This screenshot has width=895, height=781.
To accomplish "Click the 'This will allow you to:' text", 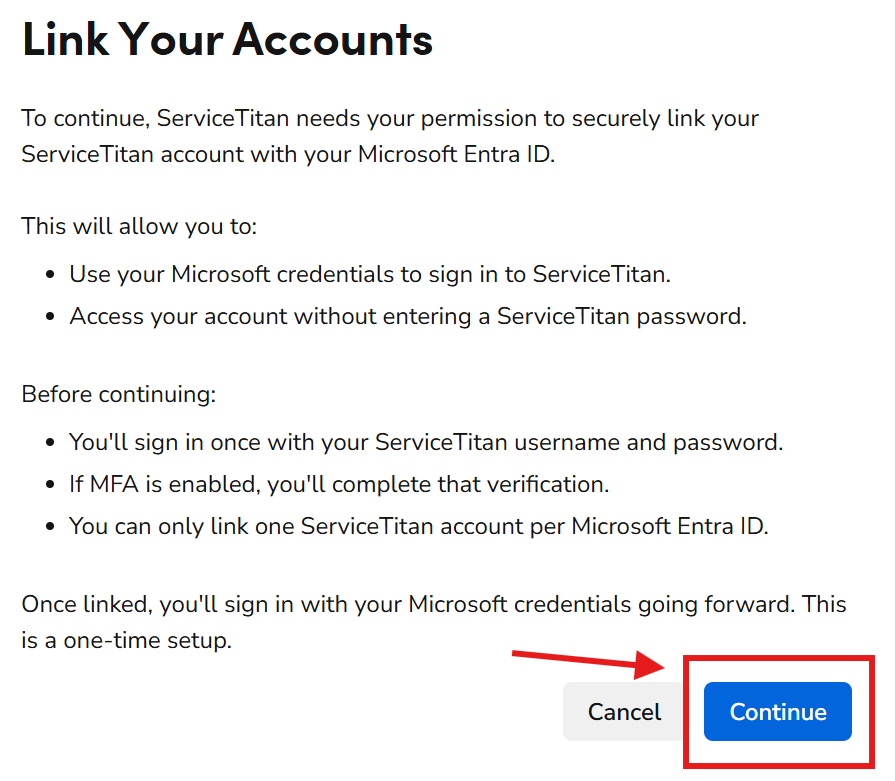I will pyautogui.click(x=139, y=226).
